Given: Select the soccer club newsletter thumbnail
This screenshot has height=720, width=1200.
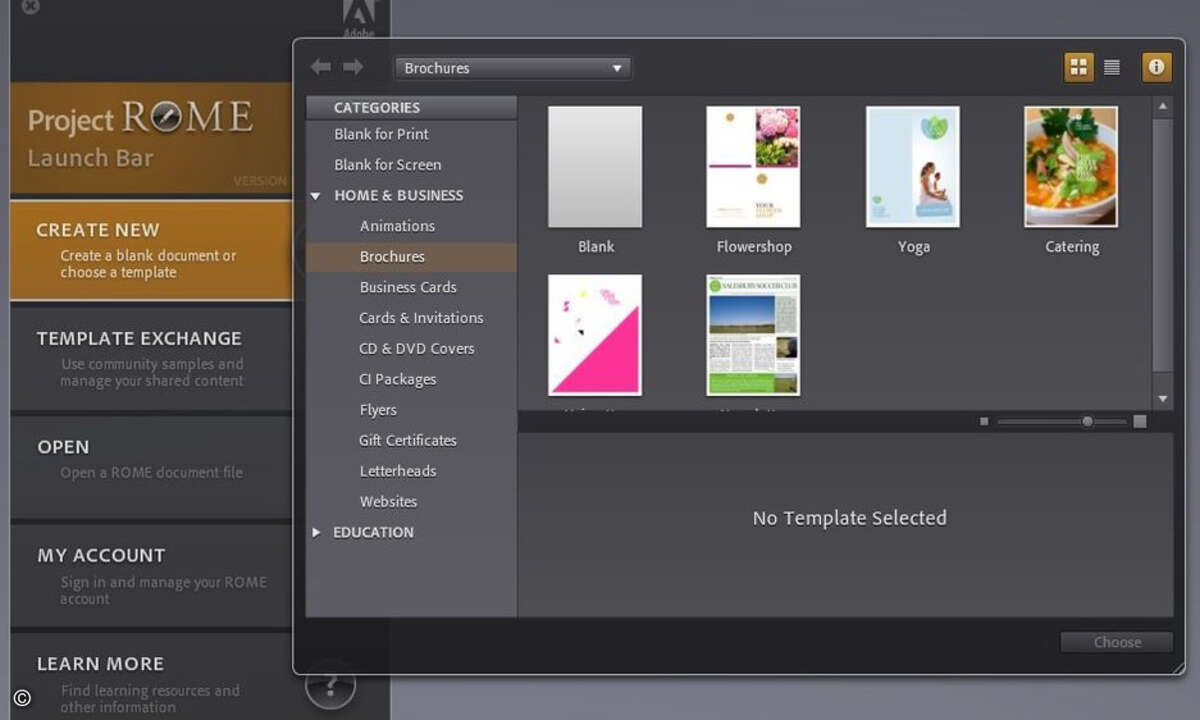Looking at the screenshot, I should 753,335.
